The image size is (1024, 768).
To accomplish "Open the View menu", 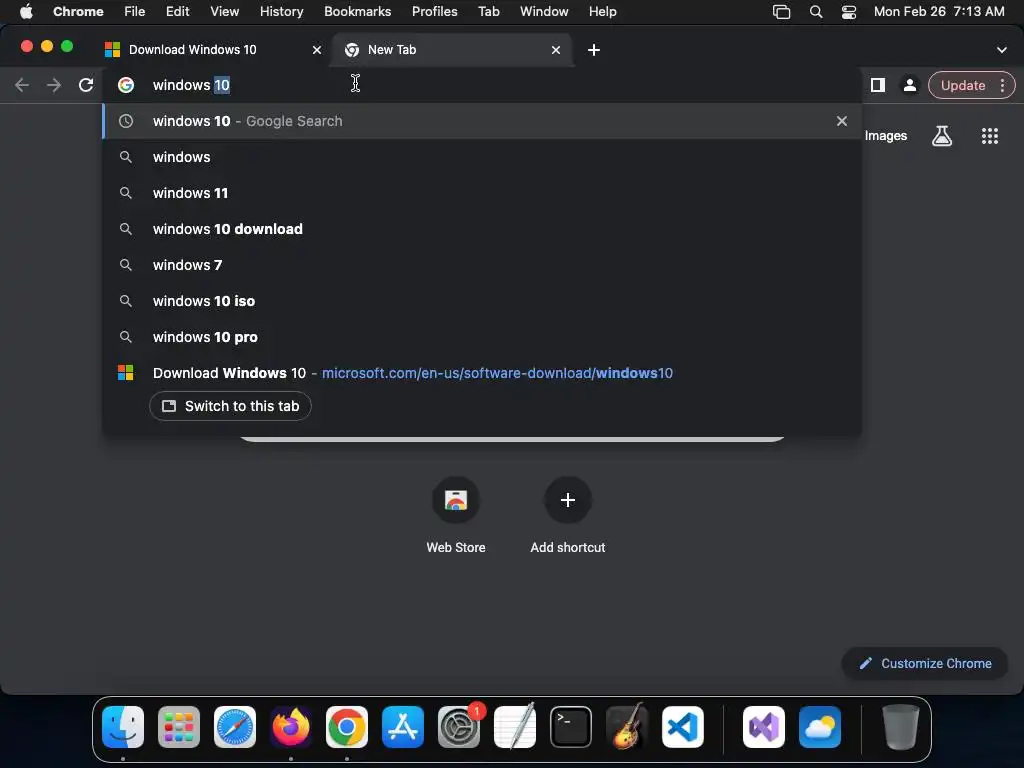I will pos(225,11).
